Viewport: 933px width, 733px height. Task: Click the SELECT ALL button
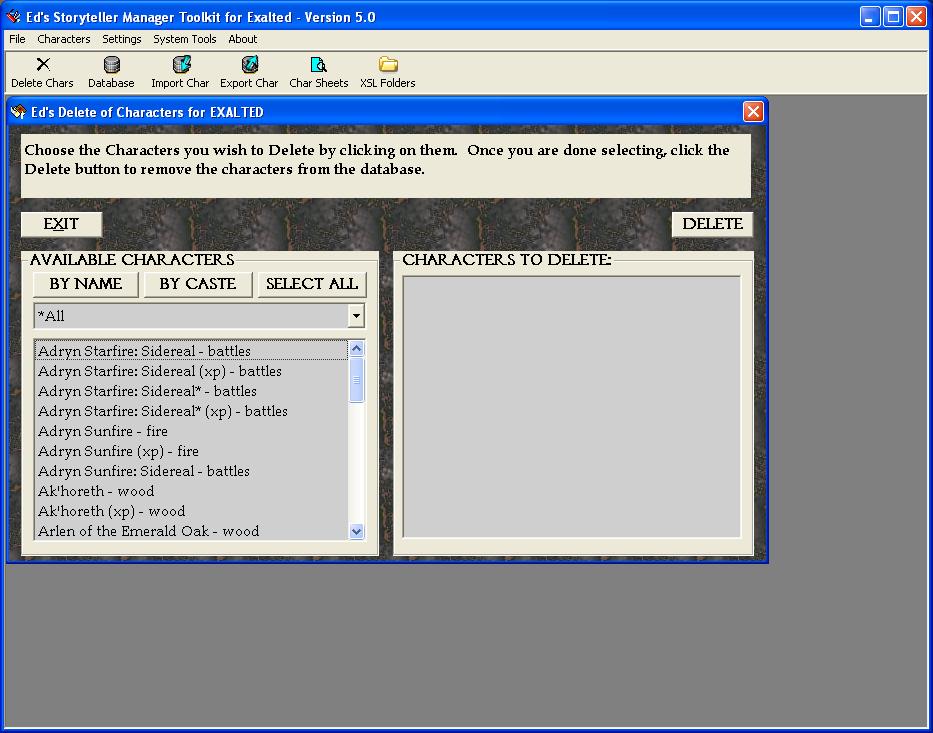point(312,284)
